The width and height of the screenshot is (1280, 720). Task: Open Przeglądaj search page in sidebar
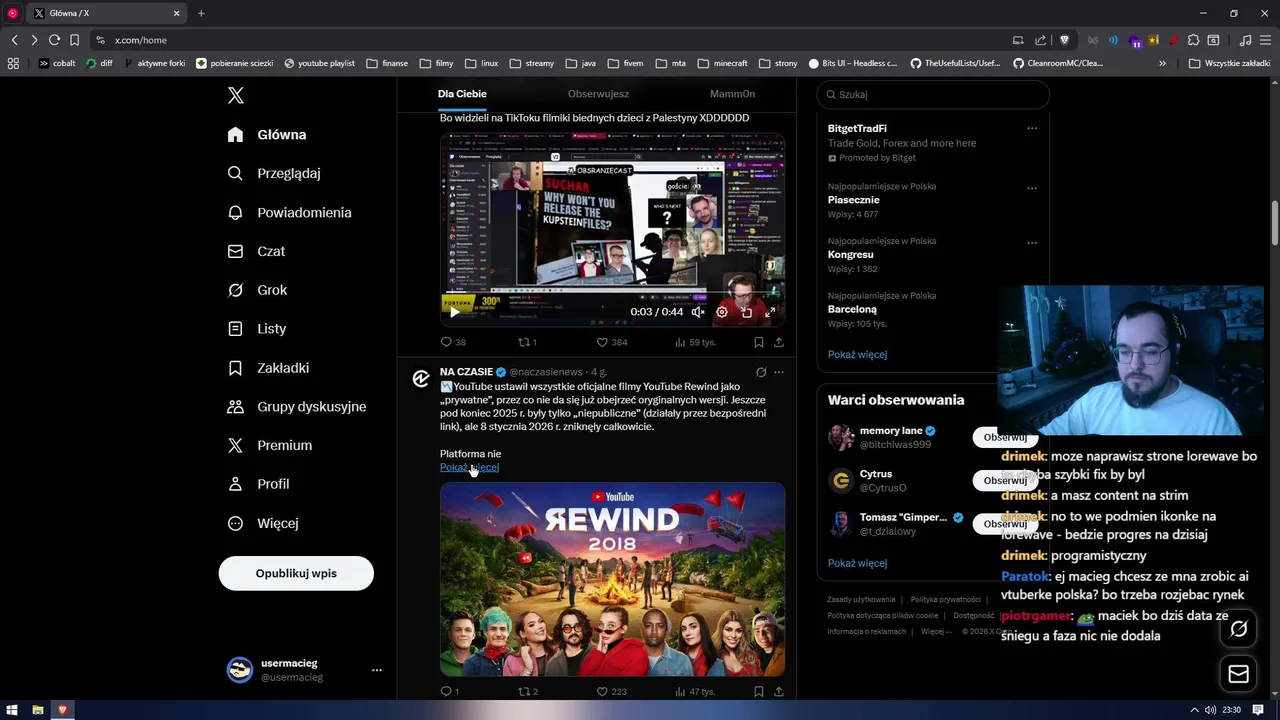274,173
